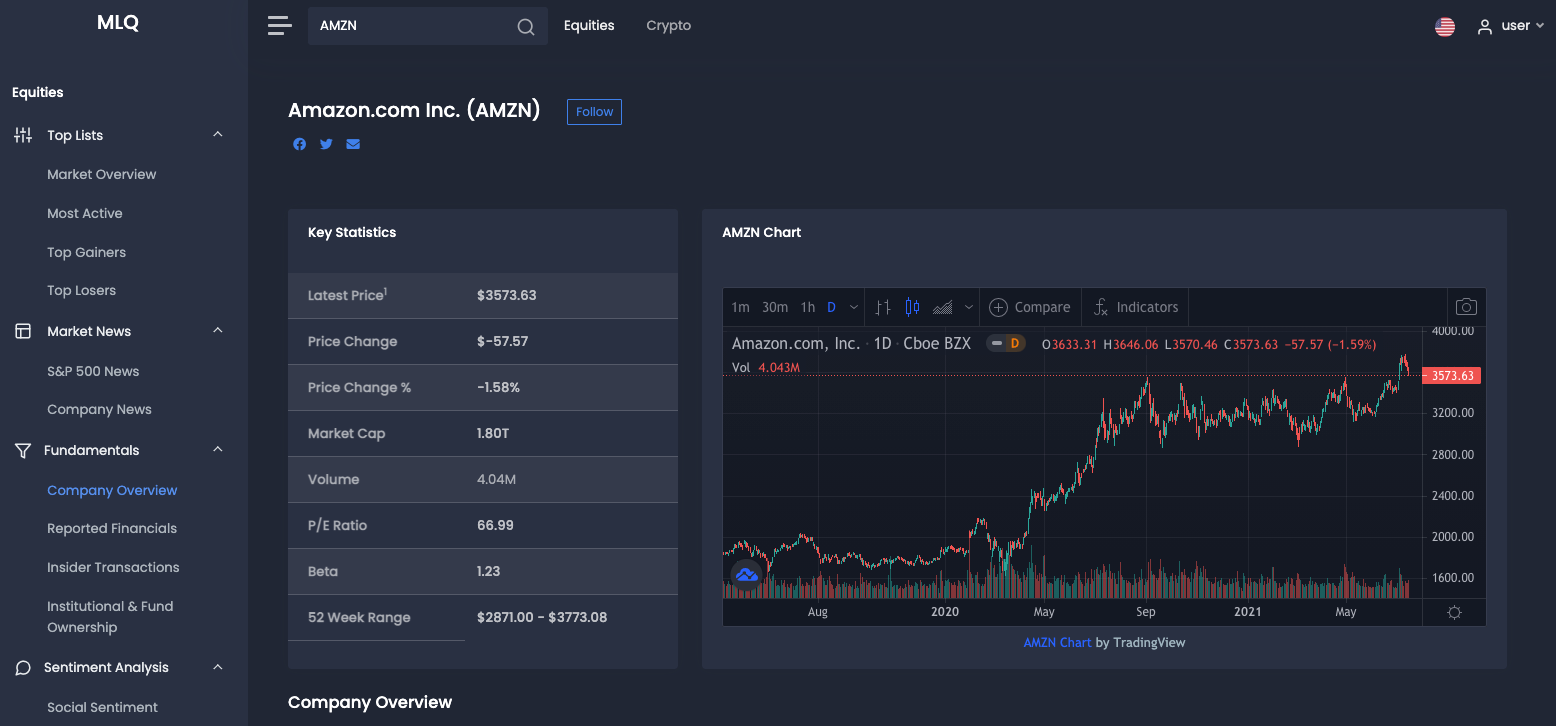Click the Market News newspaper icon
The height and width of the screenshot is (726, 1556).
point(23,331)
